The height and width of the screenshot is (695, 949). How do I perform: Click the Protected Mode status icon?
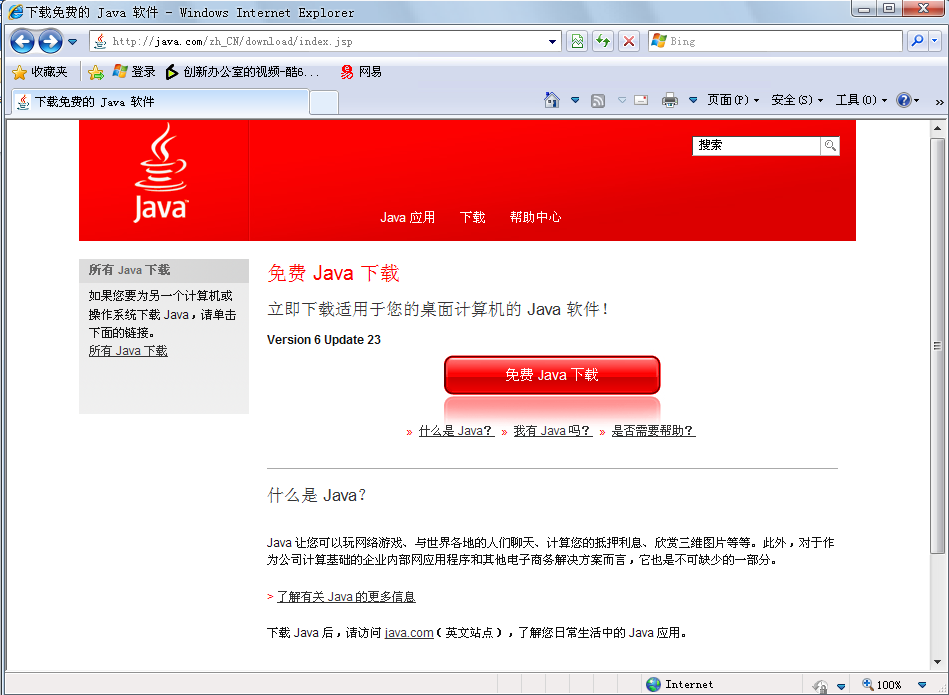pyautogui.click(x=820, y=685)
